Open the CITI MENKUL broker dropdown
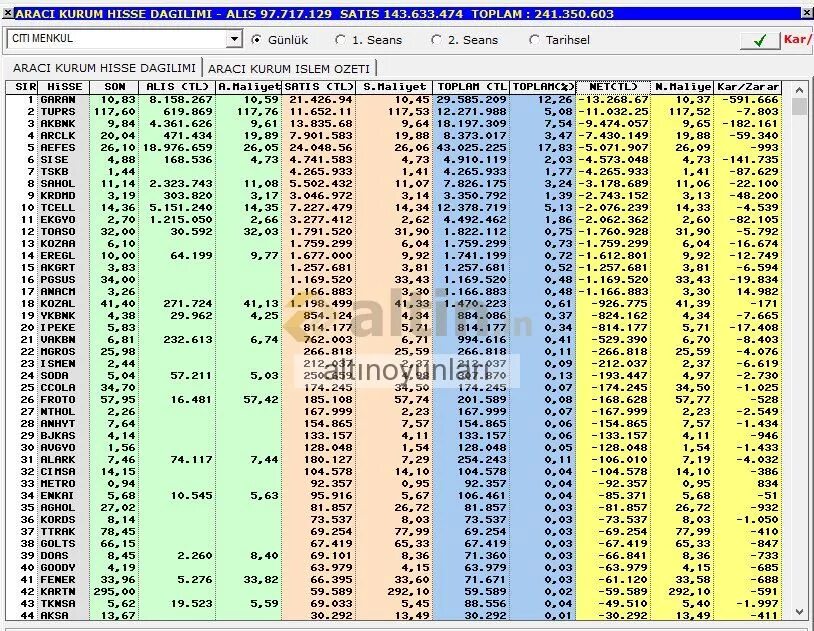Viewport: 814px width, 631px height. [x=235, y=39]
